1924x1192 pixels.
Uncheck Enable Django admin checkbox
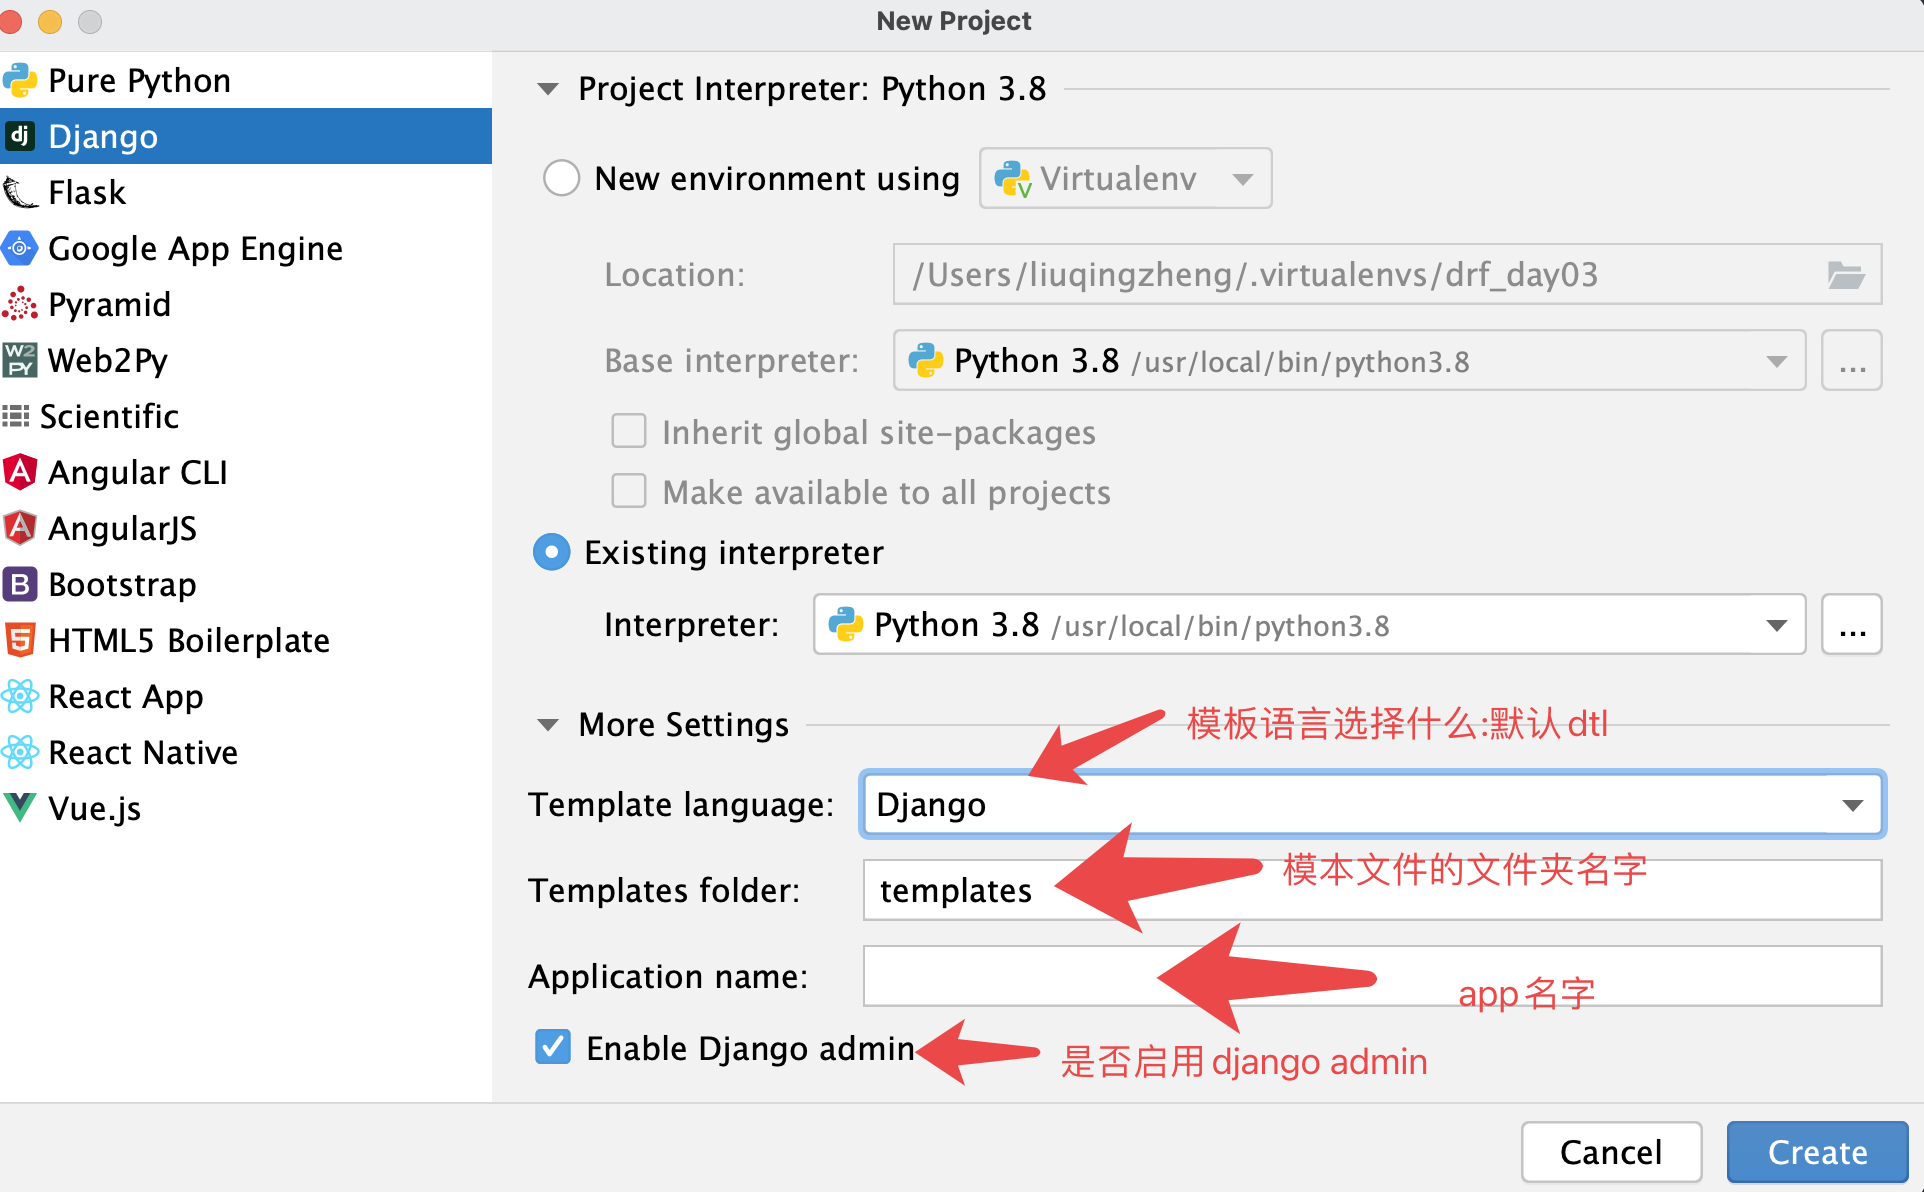(x=553, y=1047)
